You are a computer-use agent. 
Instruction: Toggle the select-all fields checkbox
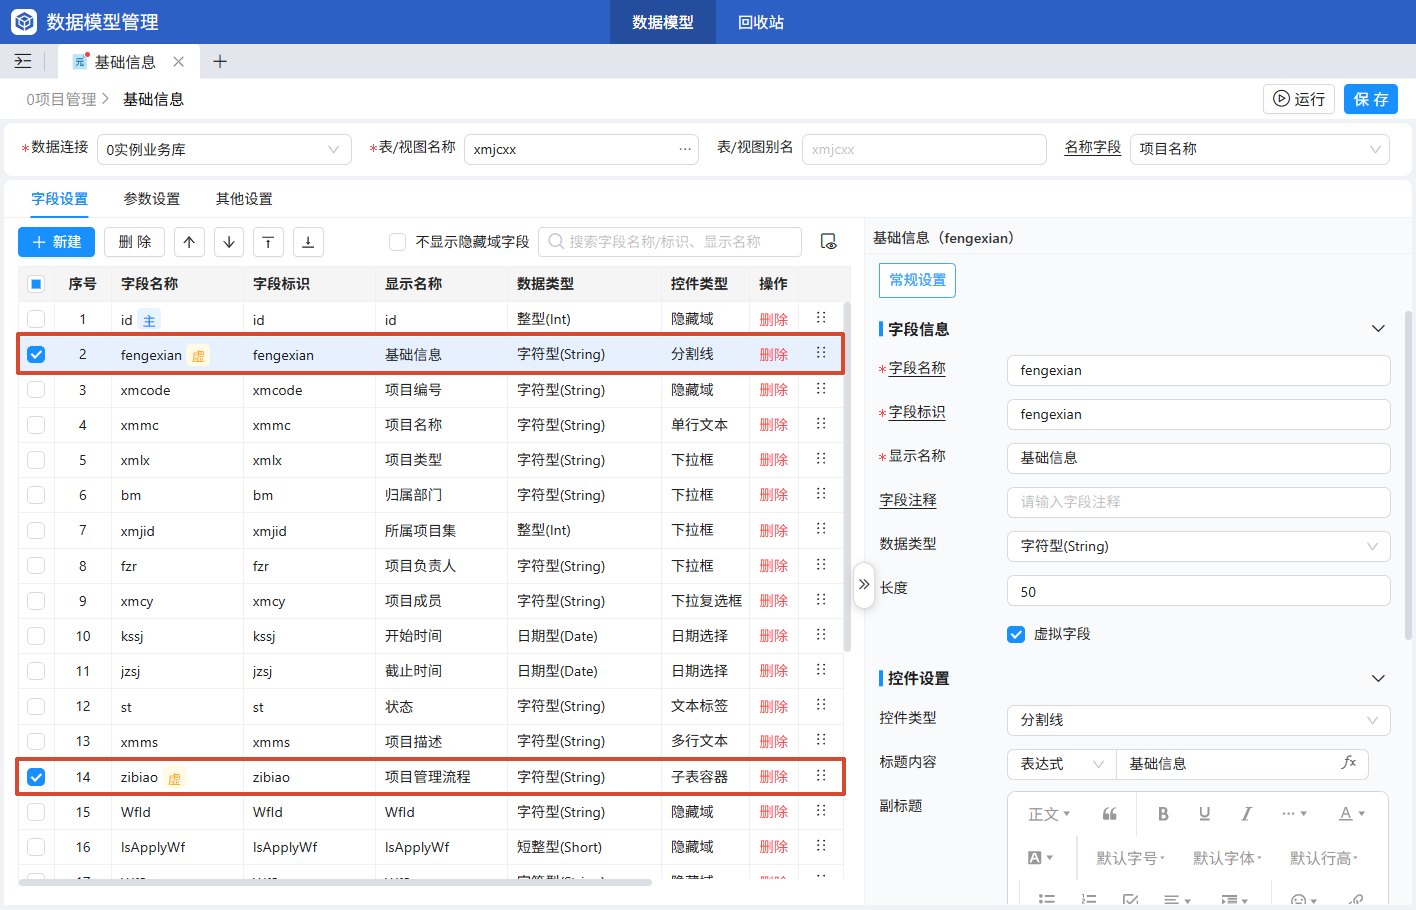pyautogui.click(x=36, y=284)
